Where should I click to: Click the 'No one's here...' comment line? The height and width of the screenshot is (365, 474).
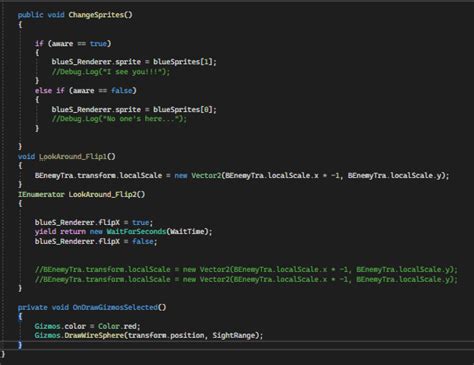[119, 119]
